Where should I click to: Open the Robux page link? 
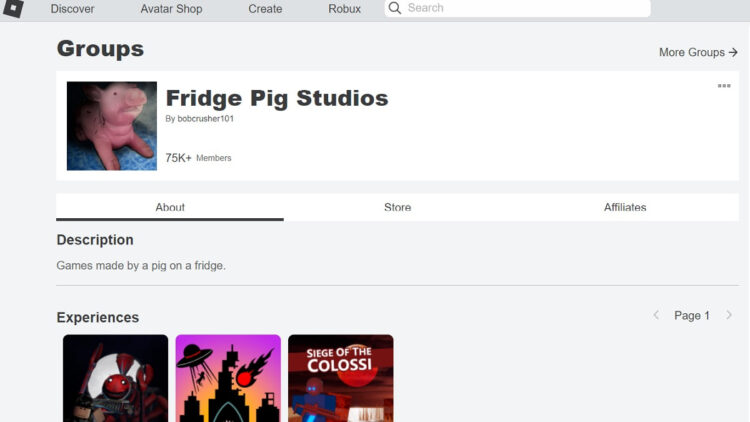click(x=345, y=9)
